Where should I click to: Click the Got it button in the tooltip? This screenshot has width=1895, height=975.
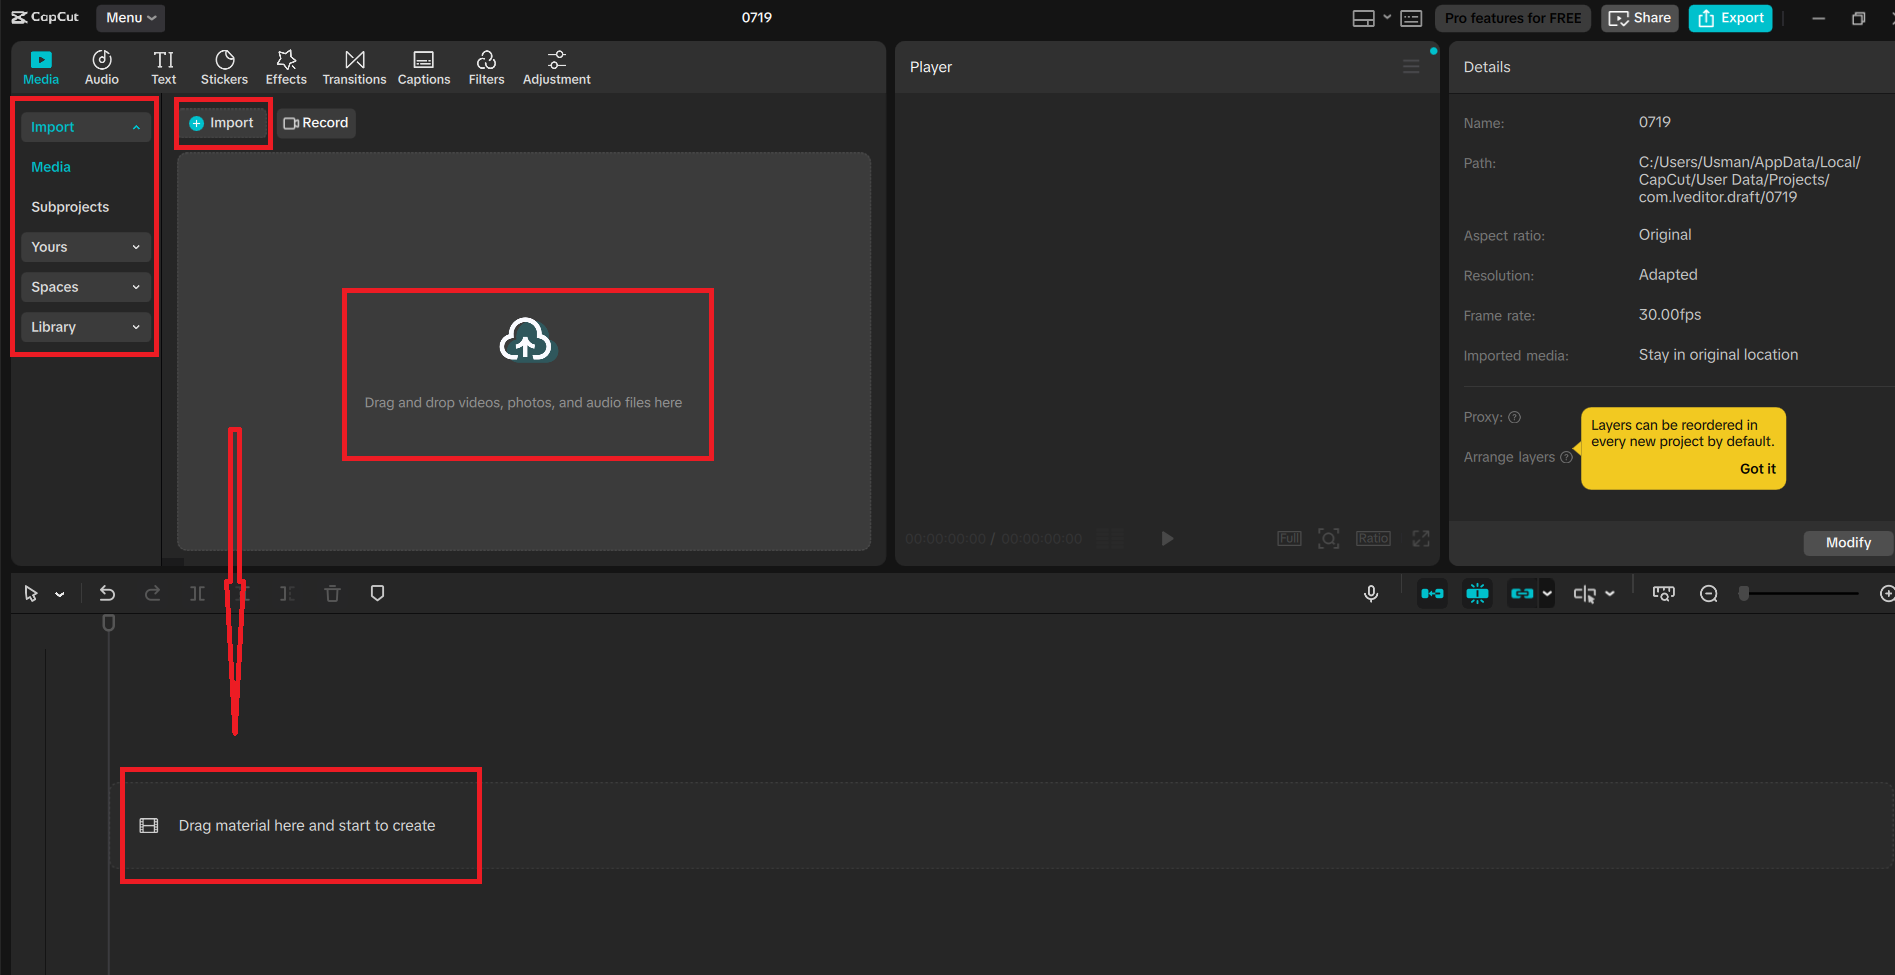(1757, 468)
